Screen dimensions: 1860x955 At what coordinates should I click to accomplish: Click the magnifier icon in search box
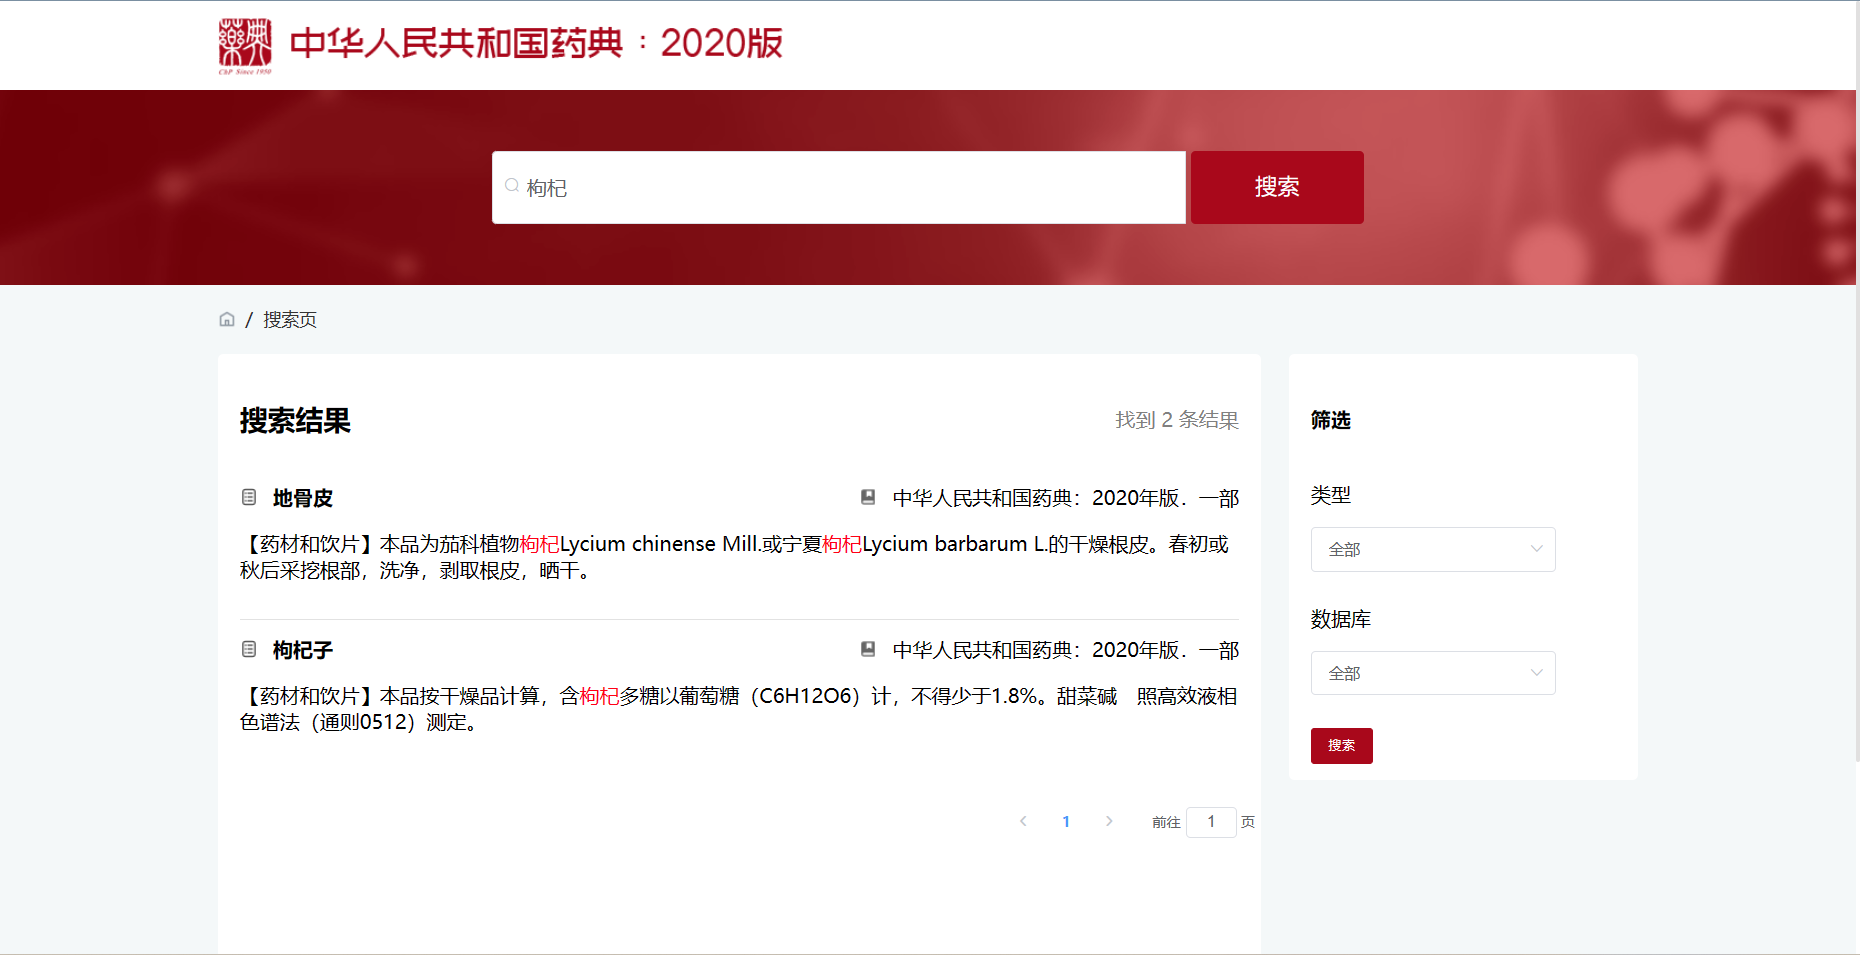pyautogui.click(x=512, y=186)
